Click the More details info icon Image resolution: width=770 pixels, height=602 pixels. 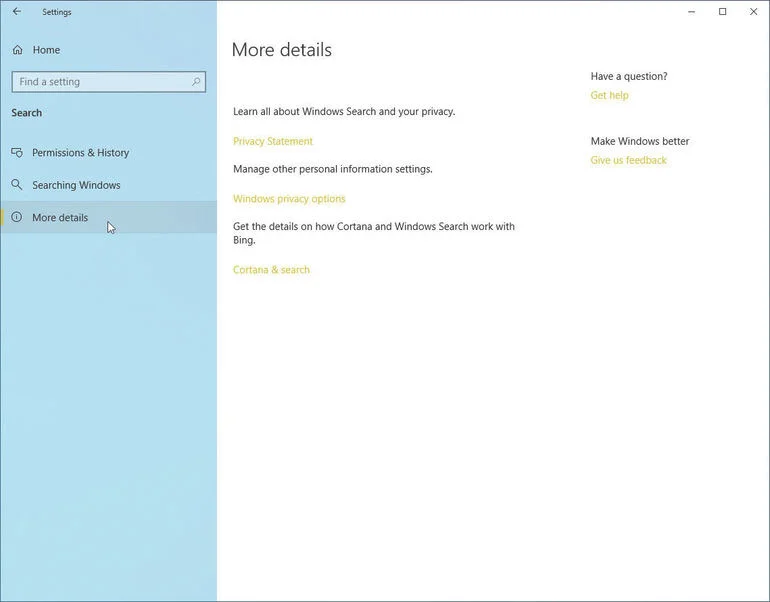click(x=17, y=217)
